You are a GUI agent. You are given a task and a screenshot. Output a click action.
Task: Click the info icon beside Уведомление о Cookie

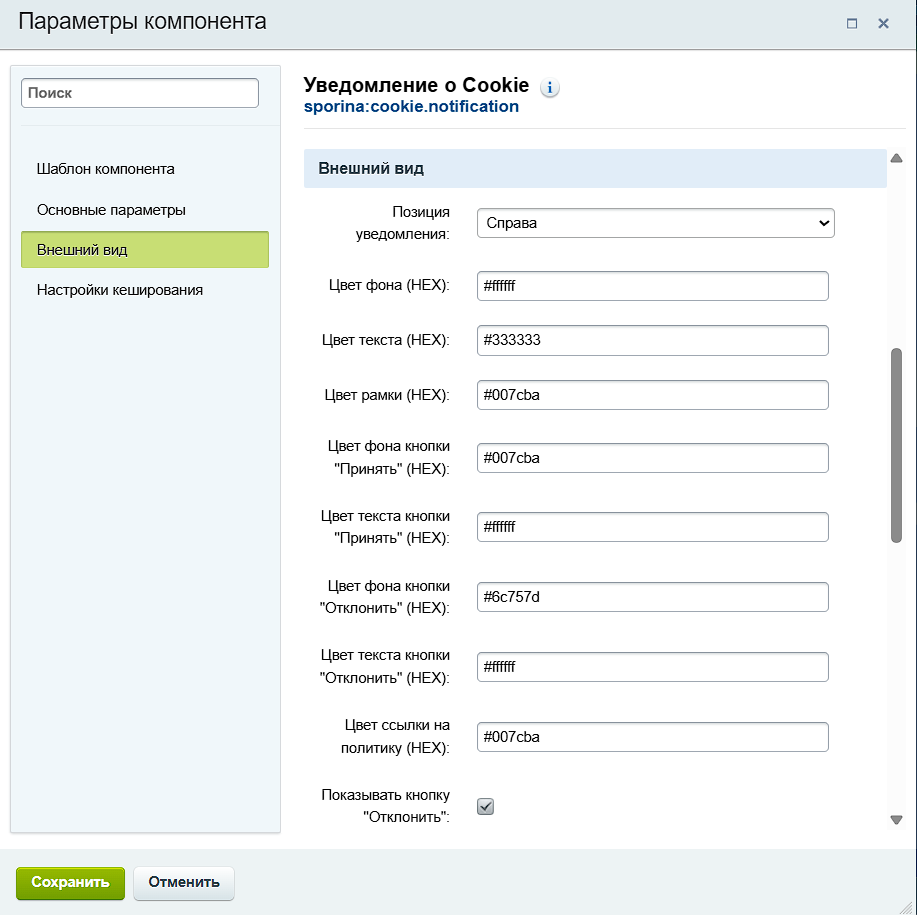[550, 88]
